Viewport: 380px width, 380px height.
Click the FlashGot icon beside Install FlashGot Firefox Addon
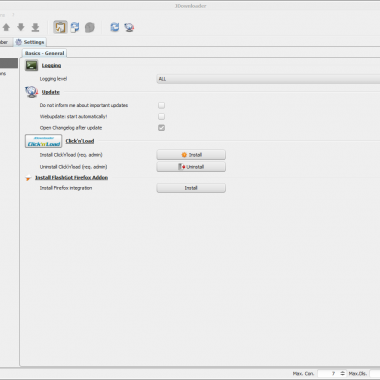(28, 178)
